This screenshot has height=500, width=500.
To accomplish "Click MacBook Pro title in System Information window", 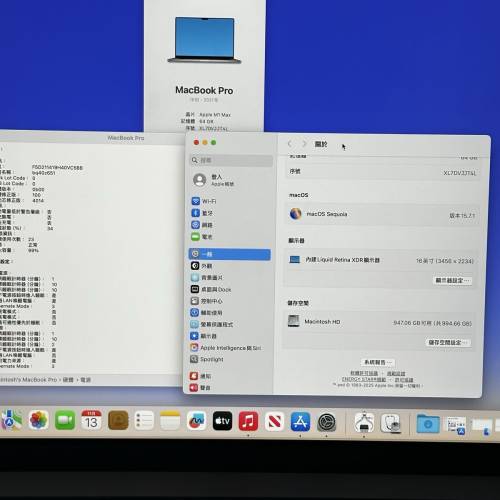I will 126,138.
